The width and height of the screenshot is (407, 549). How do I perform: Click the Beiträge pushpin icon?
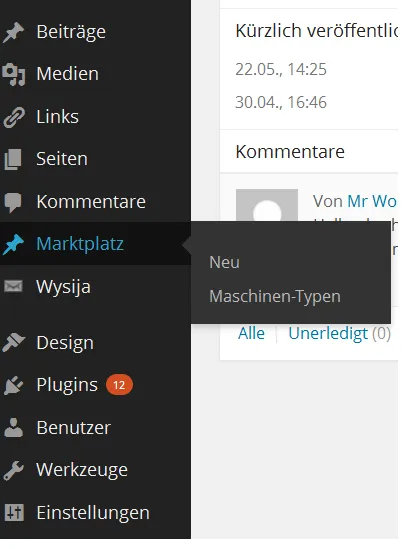point(13,32)
